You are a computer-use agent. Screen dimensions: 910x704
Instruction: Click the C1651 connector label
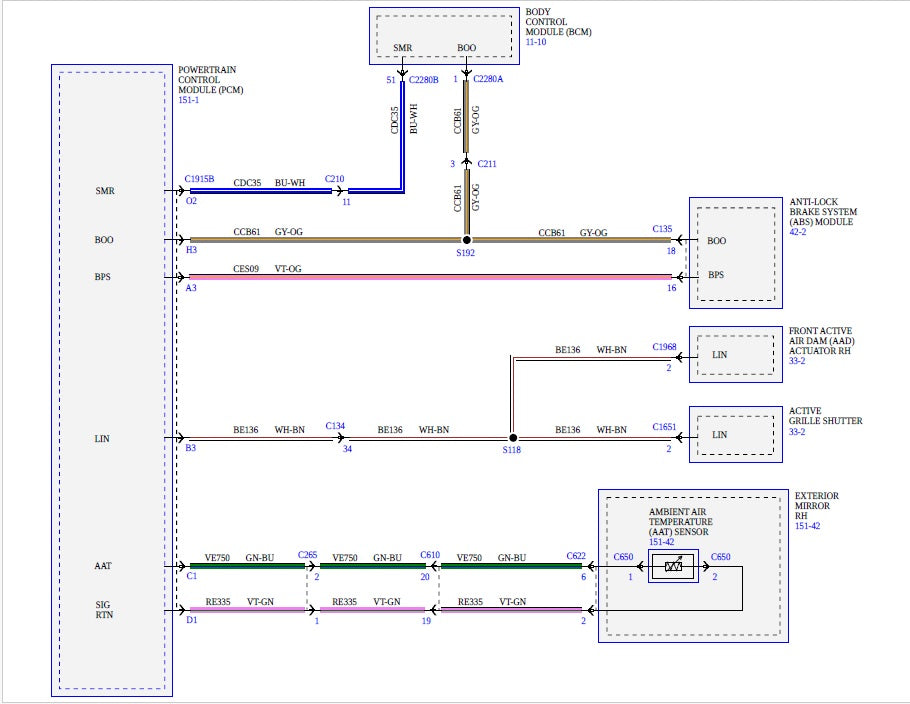point(665,427)
